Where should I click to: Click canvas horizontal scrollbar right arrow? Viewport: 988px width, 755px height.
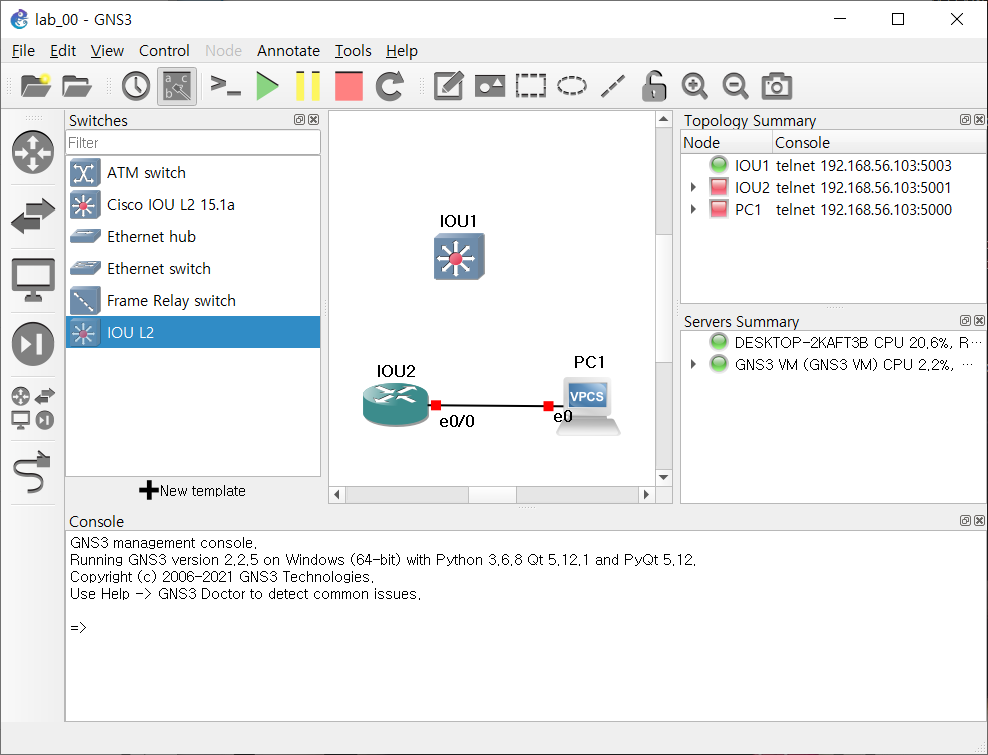click(x=646, y=495)
